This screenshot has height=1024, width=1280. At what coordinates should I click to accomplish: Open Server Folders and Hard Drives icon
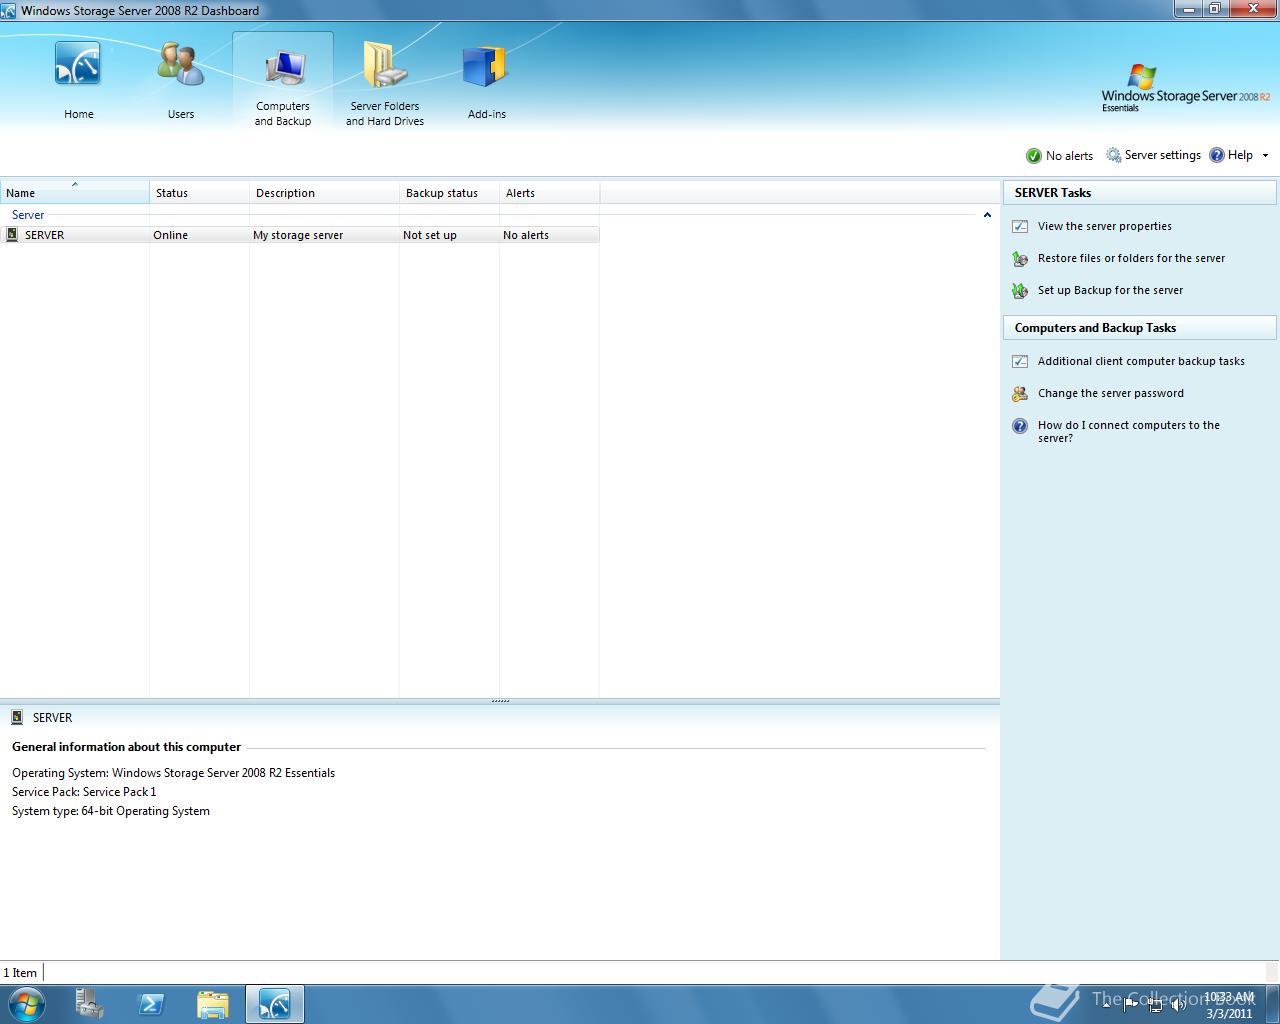pyautogui.click(x=385, y=66)
